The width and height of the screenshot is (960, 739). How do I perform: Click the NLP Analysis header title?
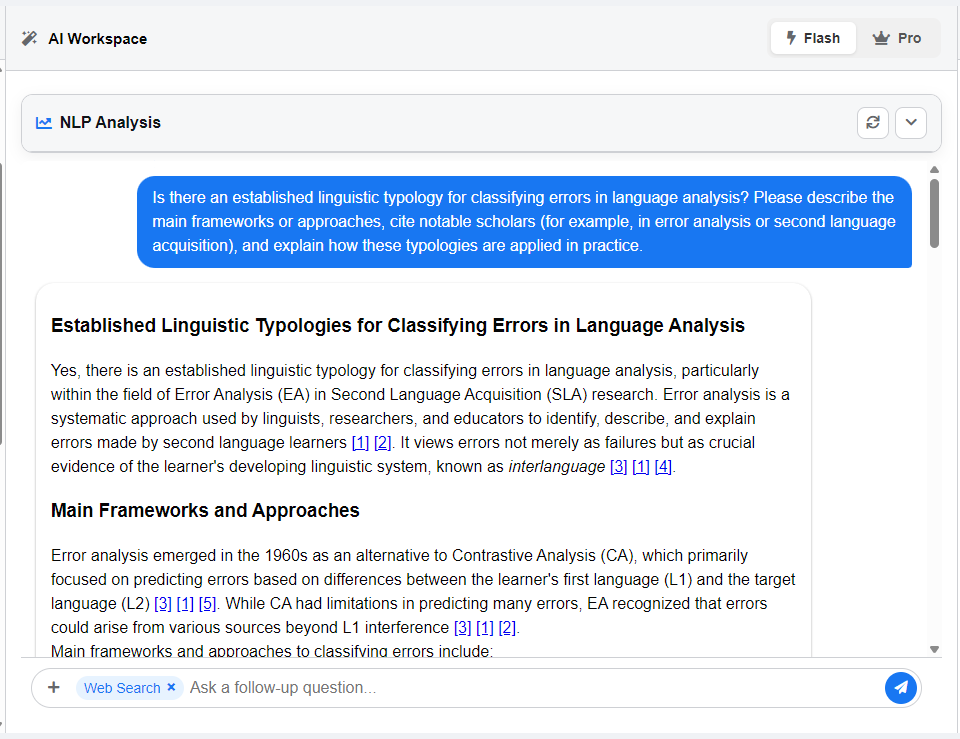[x=110, y=123]
